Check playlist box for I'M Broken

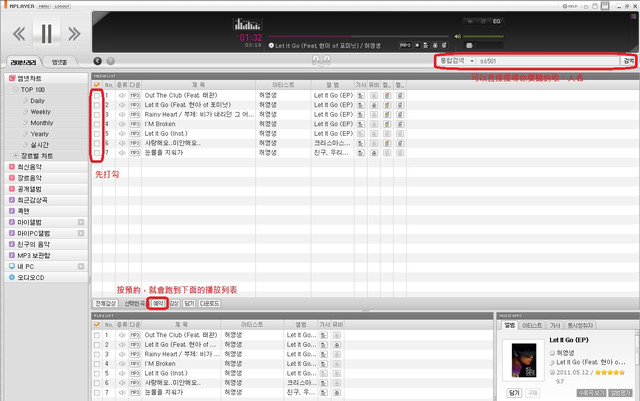(97, 364)
